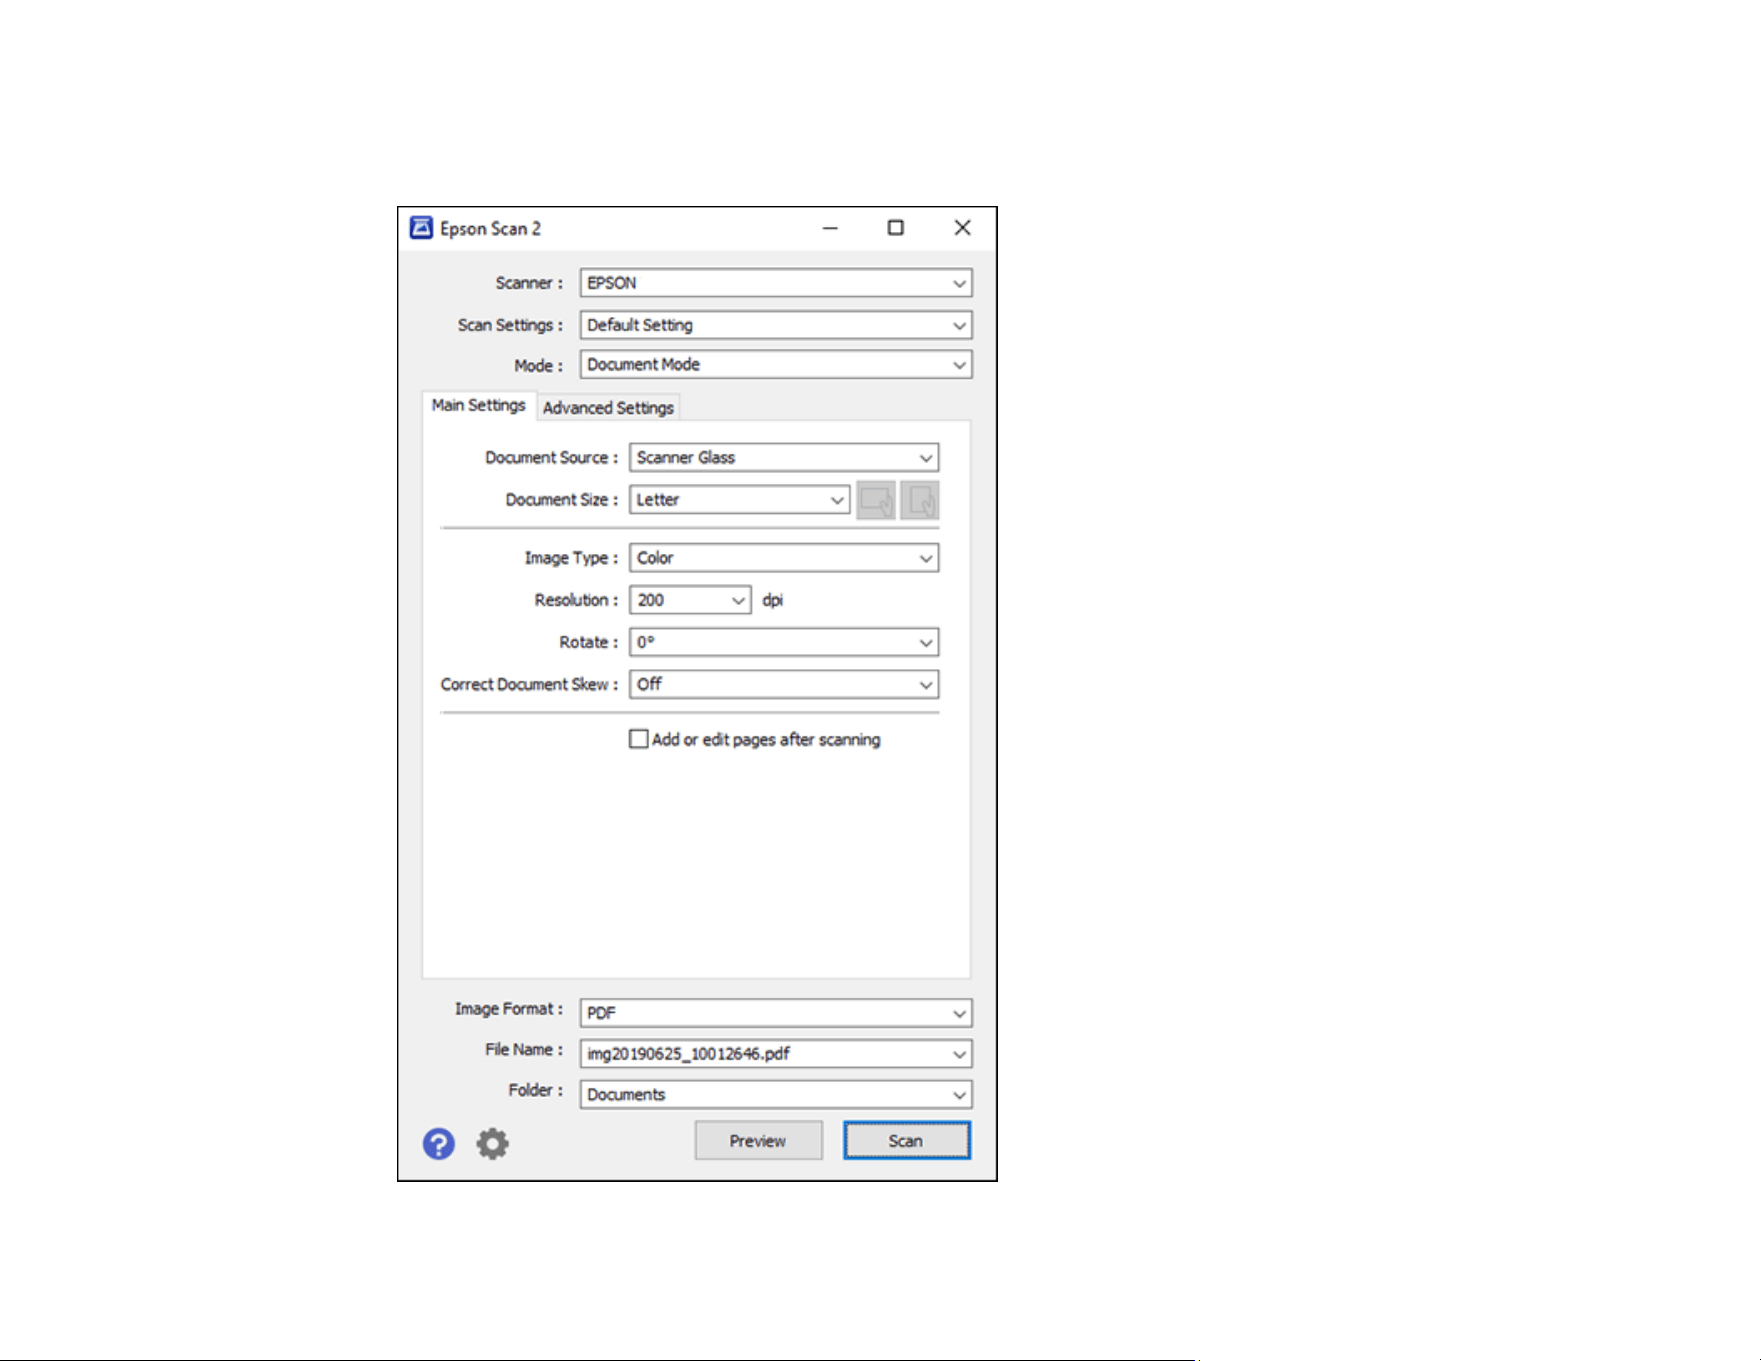The image size is (1761, 1361).
Task: Open the Scanner dropdown showing EPSON
Action: coord(776,283)
